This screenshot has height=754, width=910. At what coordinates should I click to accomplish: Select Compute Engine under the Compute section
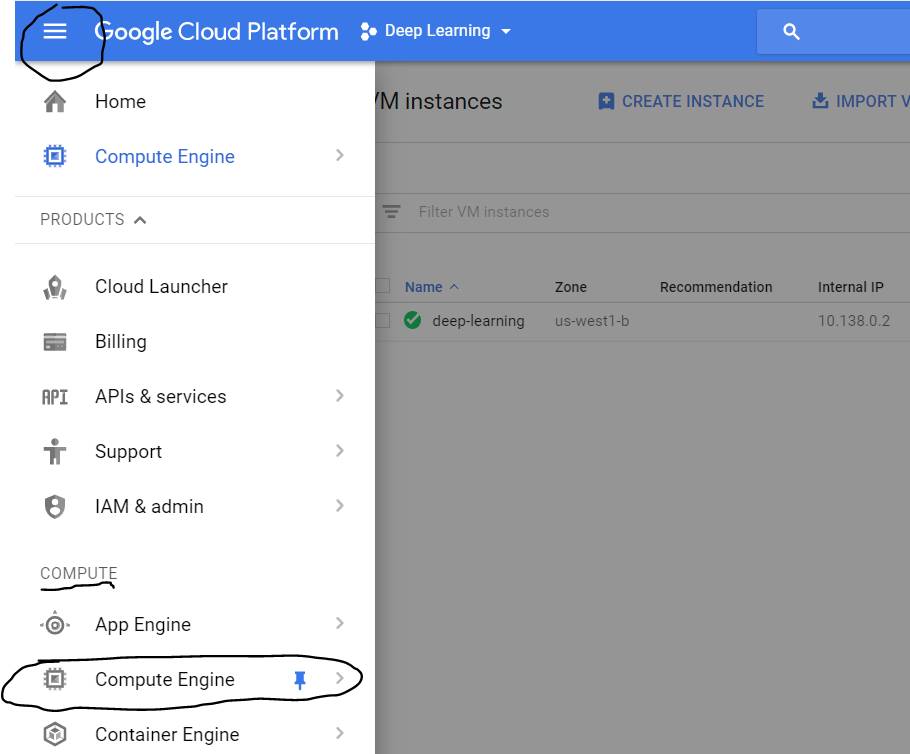(165, 680)
